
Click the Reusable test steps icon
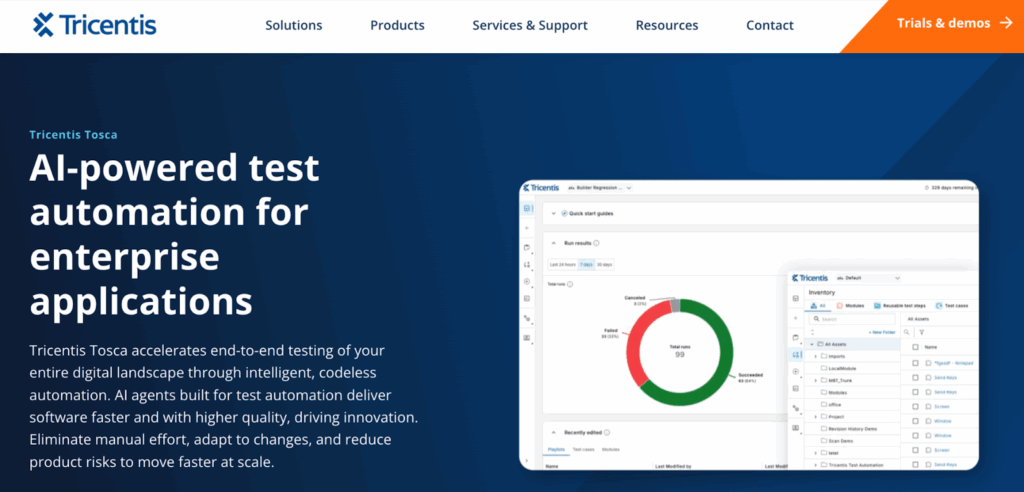(x=877, y=305)
